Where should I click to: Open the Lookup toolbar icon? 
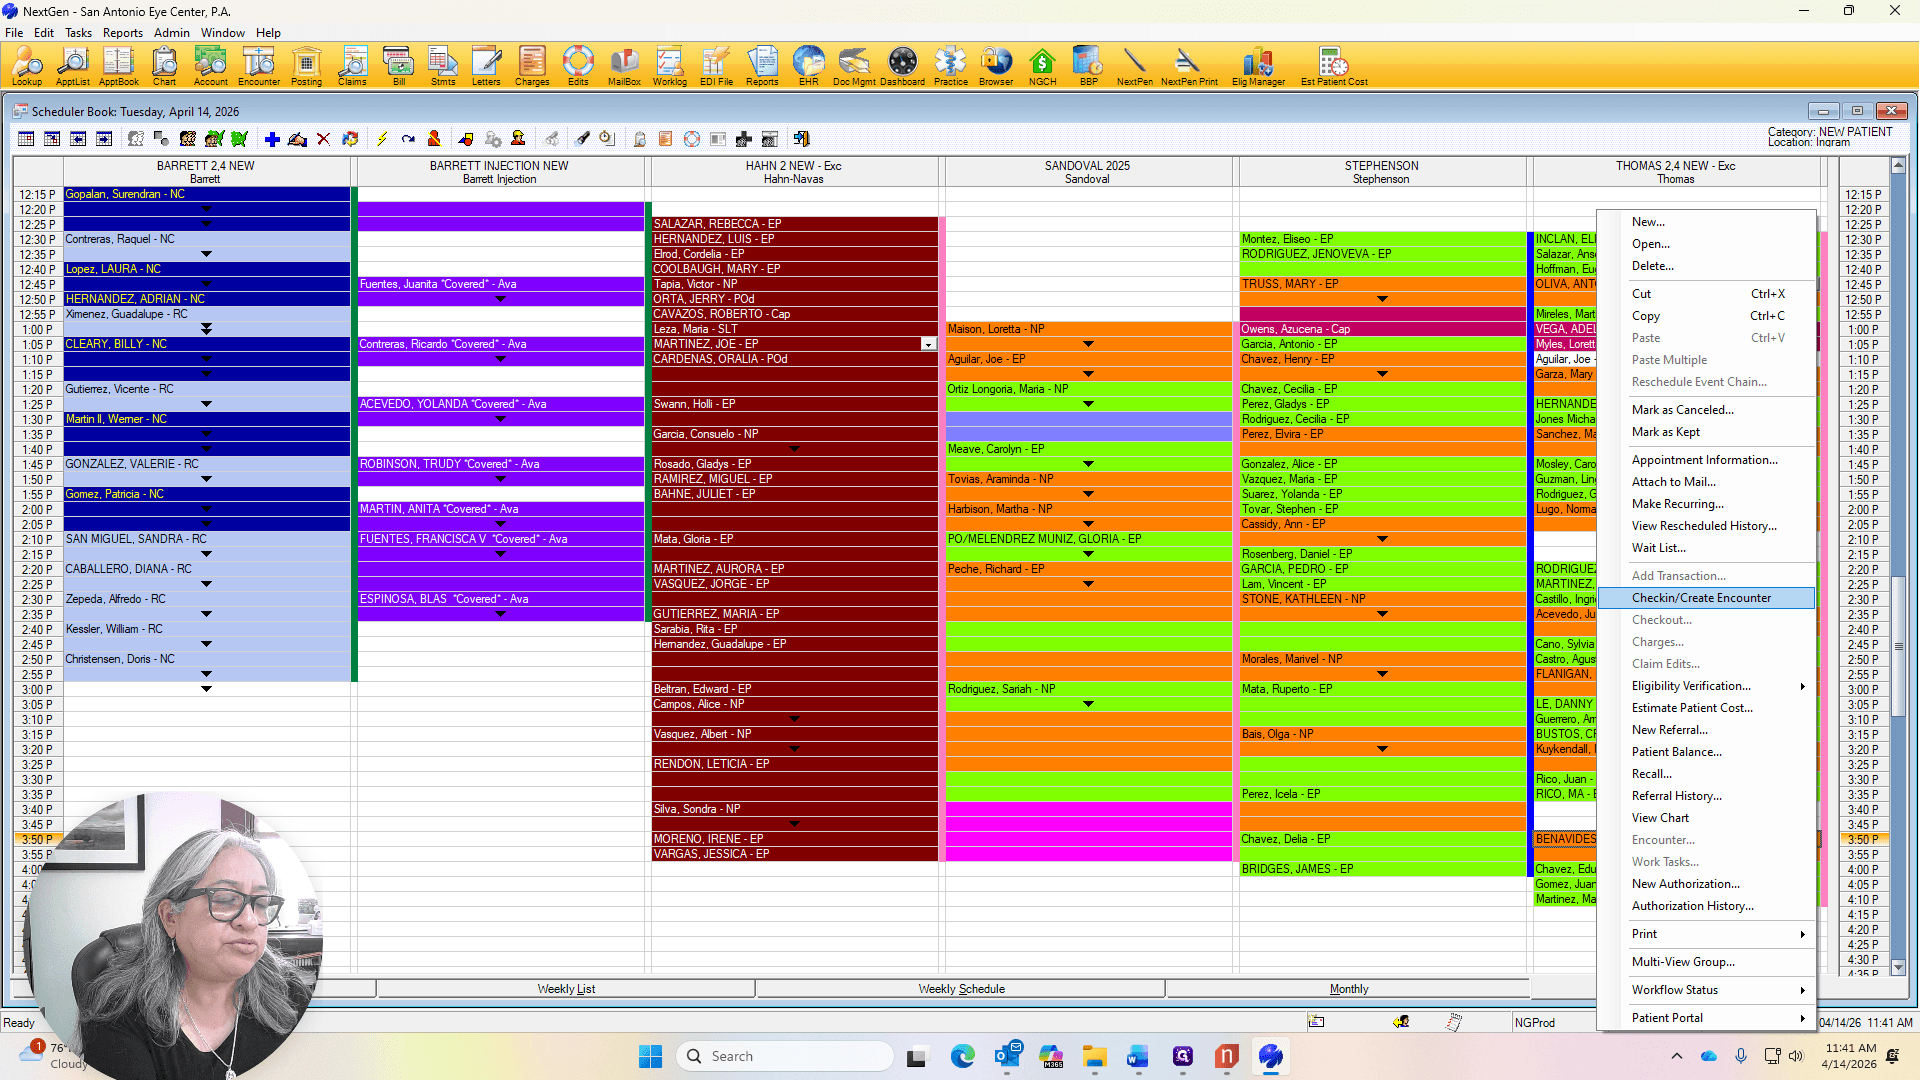point(27,66)
